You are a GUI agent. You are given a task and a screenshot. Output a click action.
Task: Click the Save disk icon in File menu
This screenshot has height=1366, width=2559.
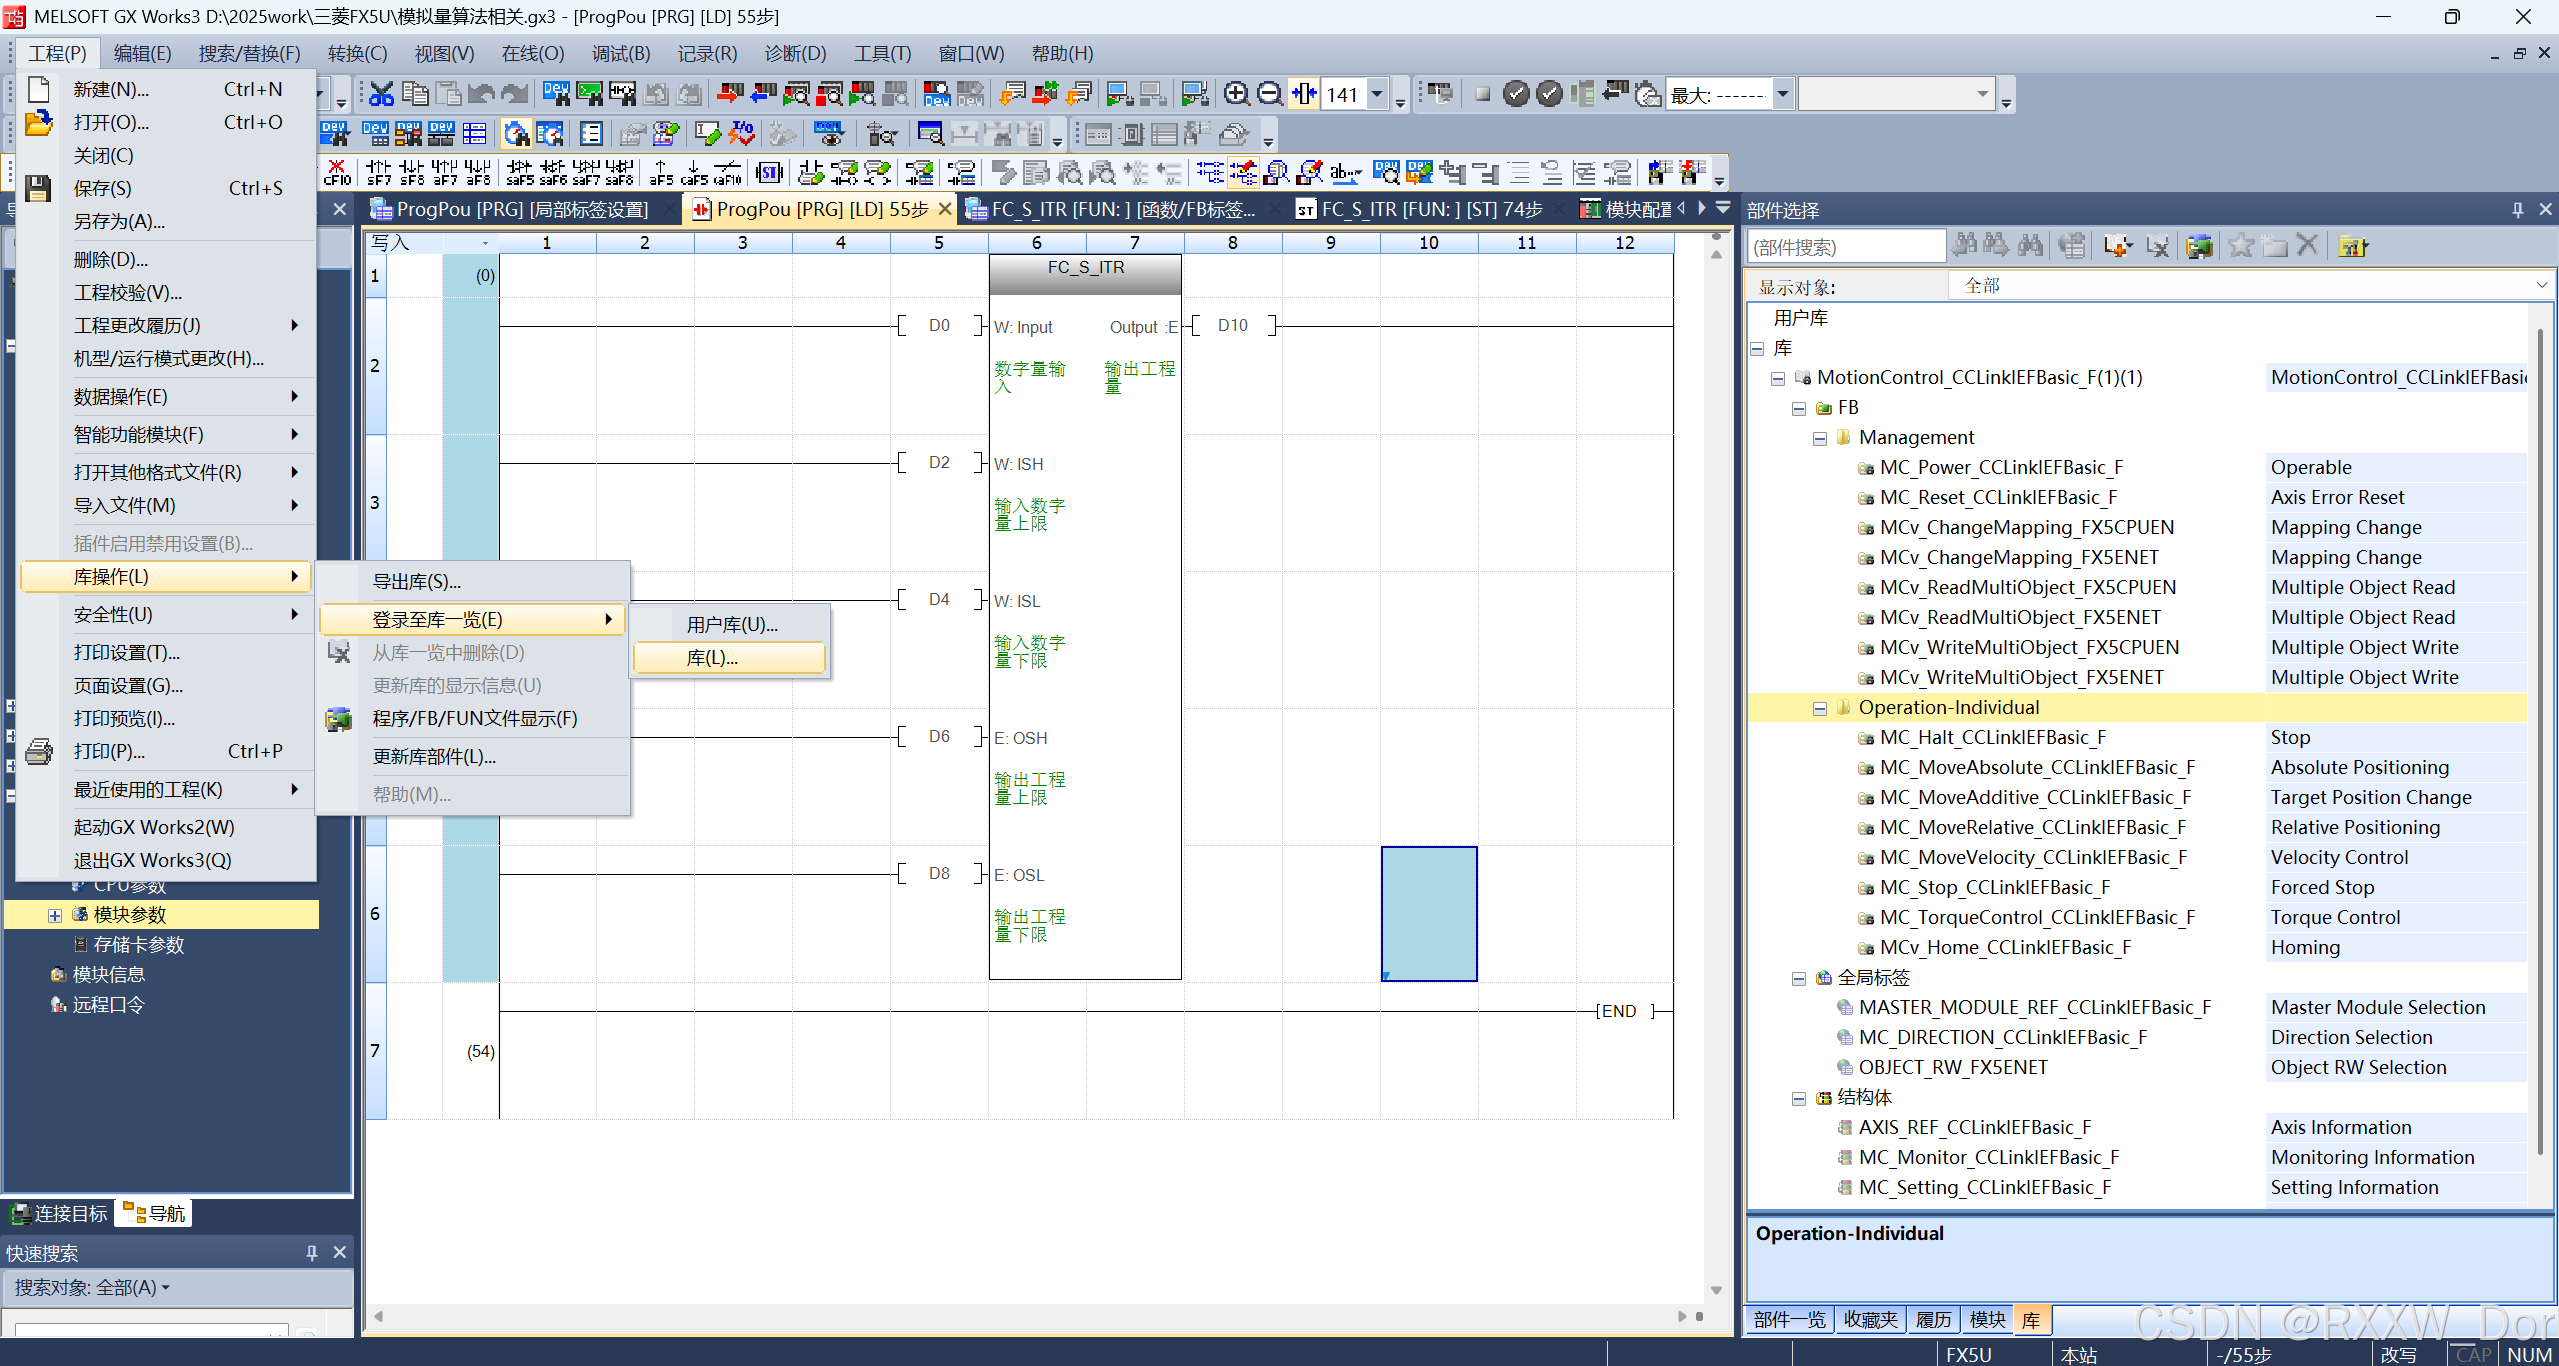38,188
